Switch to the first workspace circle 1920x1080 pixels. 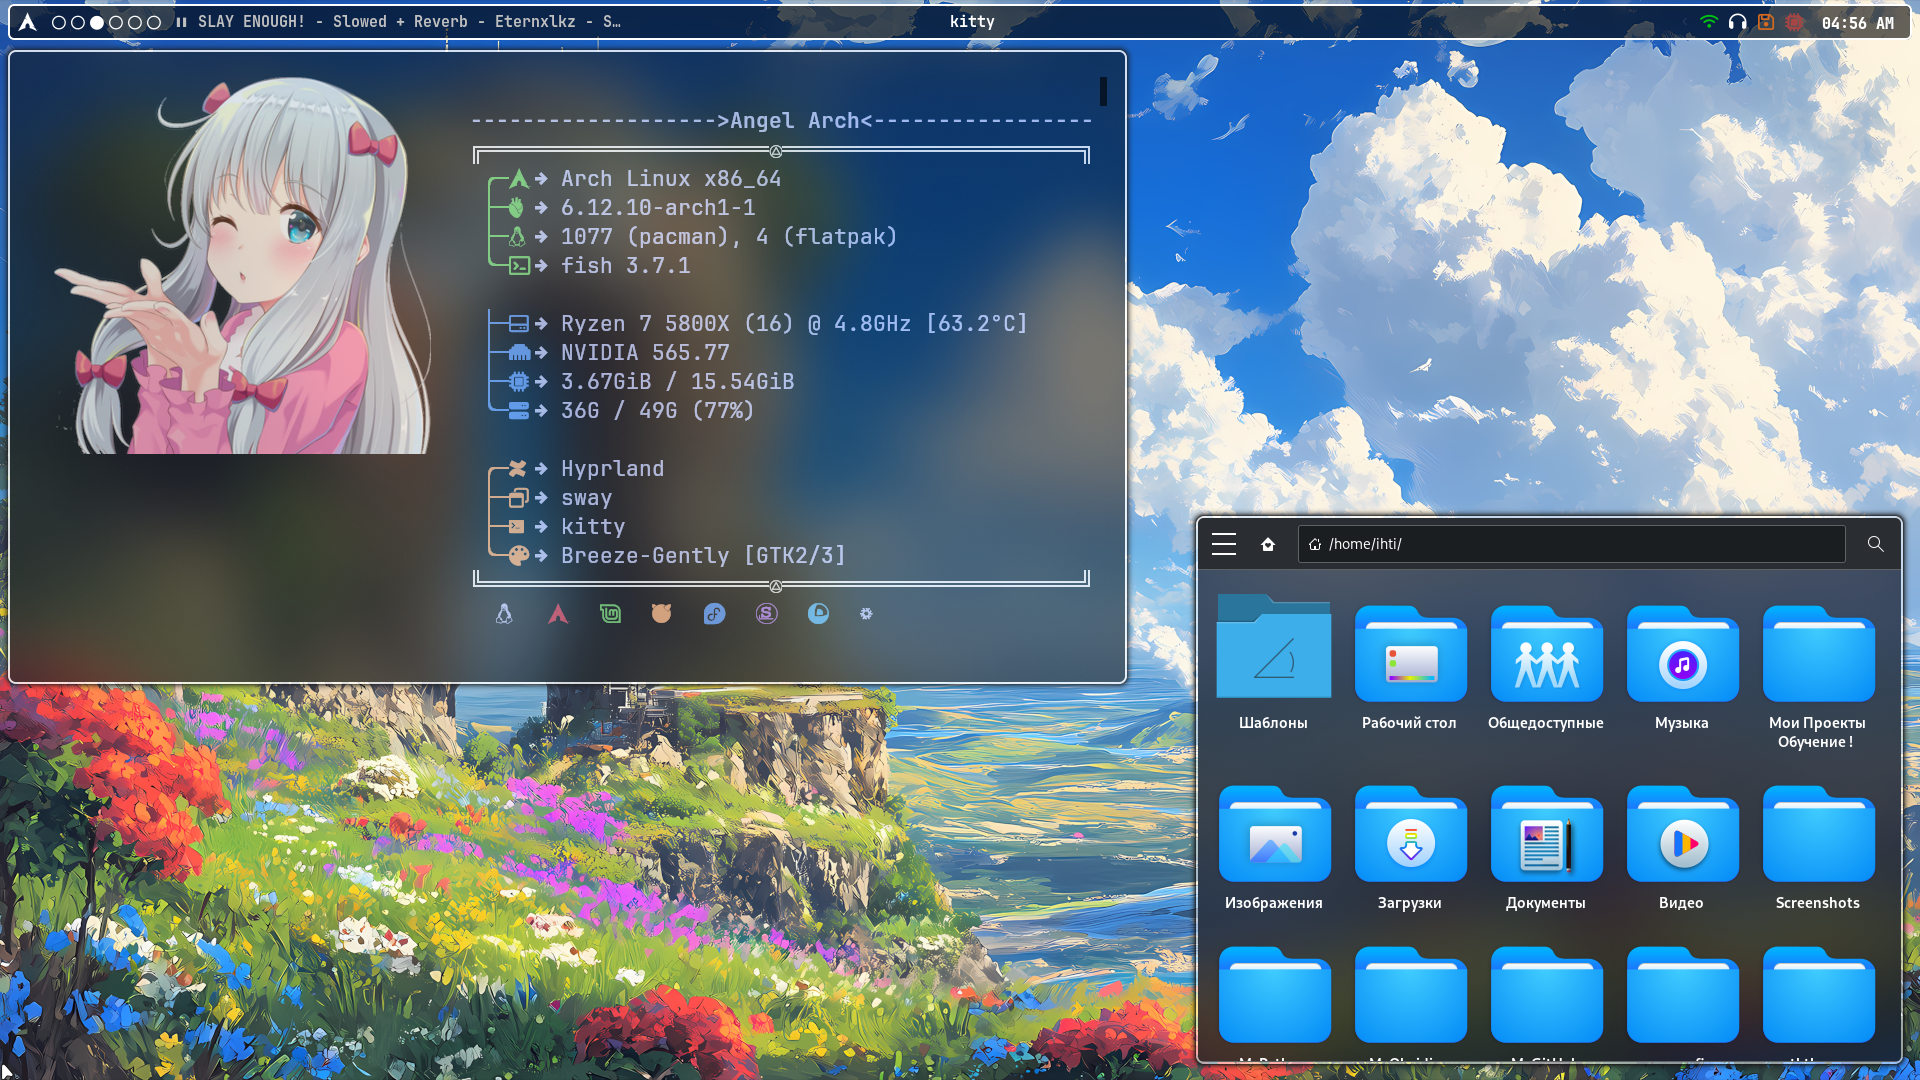pyautogui.click(x=59, y=22)
